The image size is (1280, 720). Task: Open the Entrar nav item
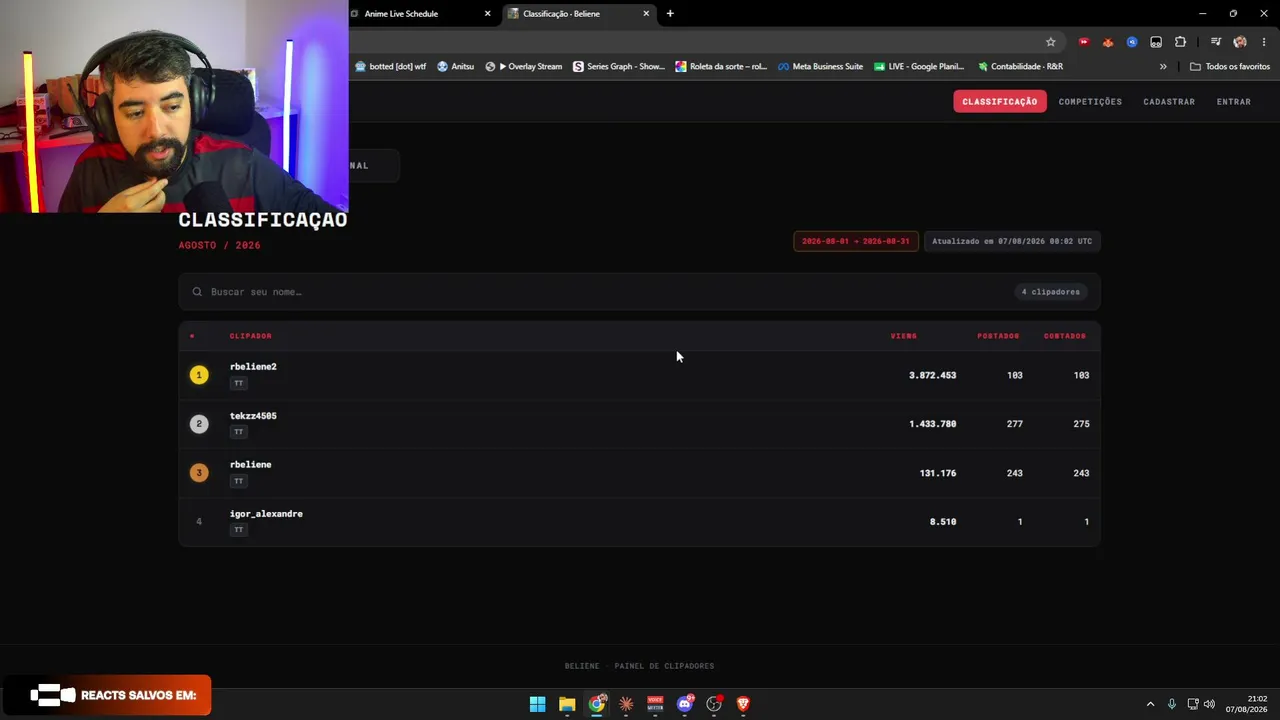(1234, 102)
